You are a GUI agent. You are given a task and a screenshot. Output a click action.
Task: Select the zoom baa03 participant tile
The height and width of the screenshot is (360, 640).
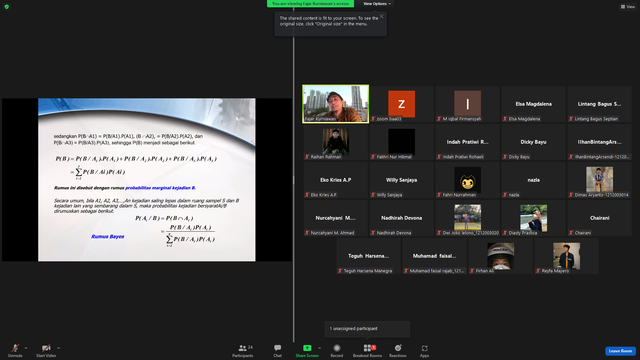(x=402, y=104)
